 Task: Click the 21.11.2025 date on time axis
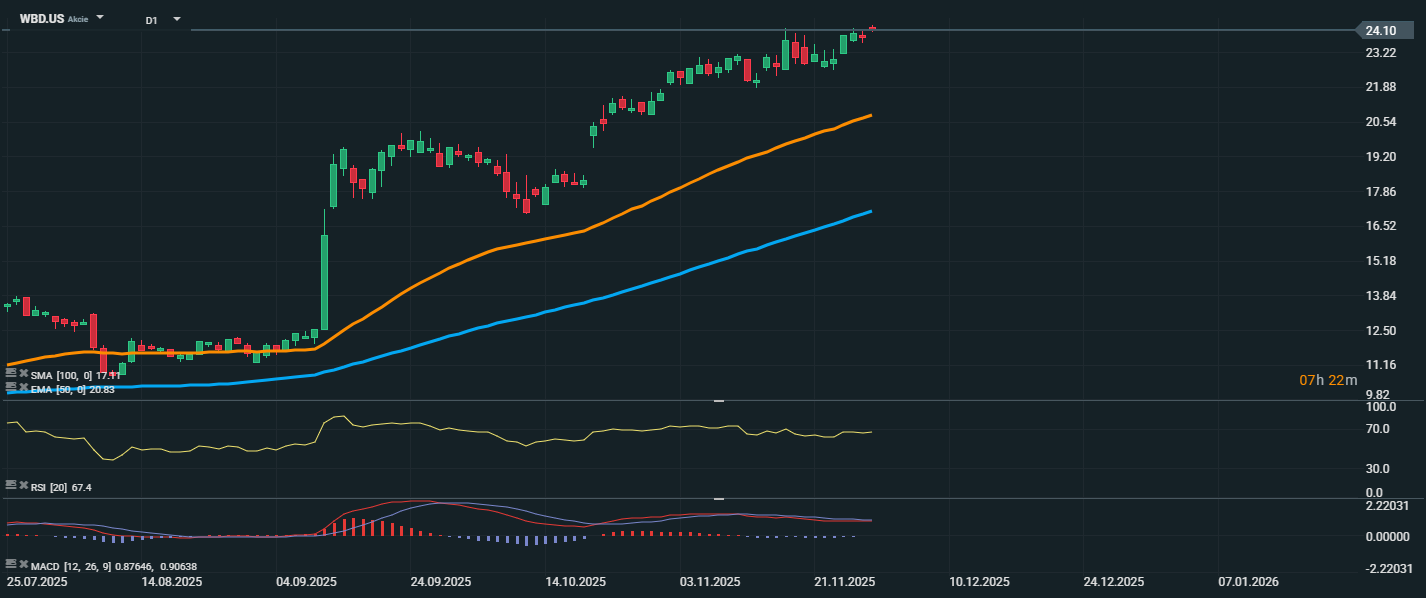(x=844, y=581)
